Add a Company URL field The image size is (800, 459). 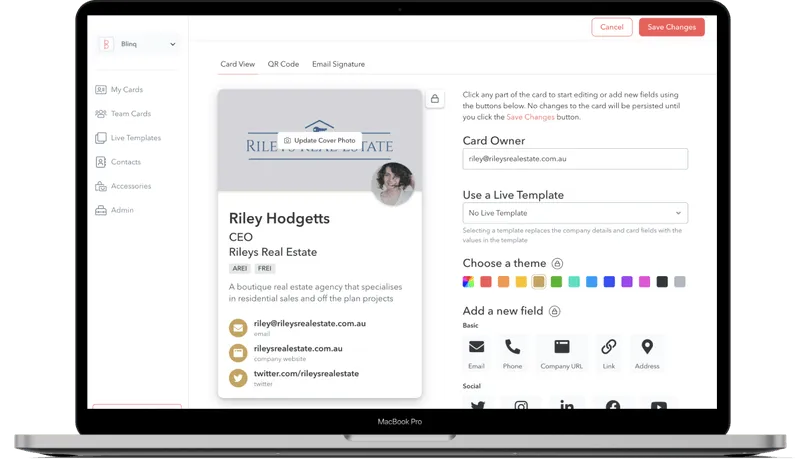(561, 354)
